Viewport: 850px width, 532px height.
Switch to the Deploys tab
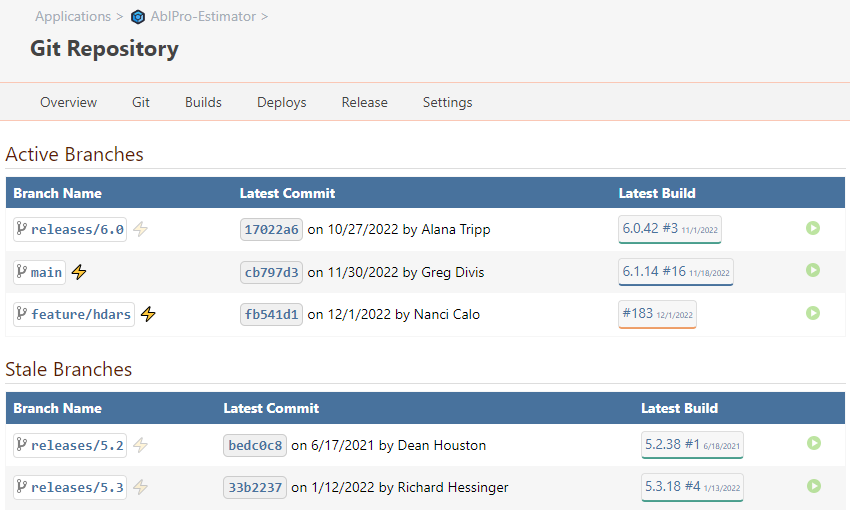pyautogui.click(x=281, y=102)
